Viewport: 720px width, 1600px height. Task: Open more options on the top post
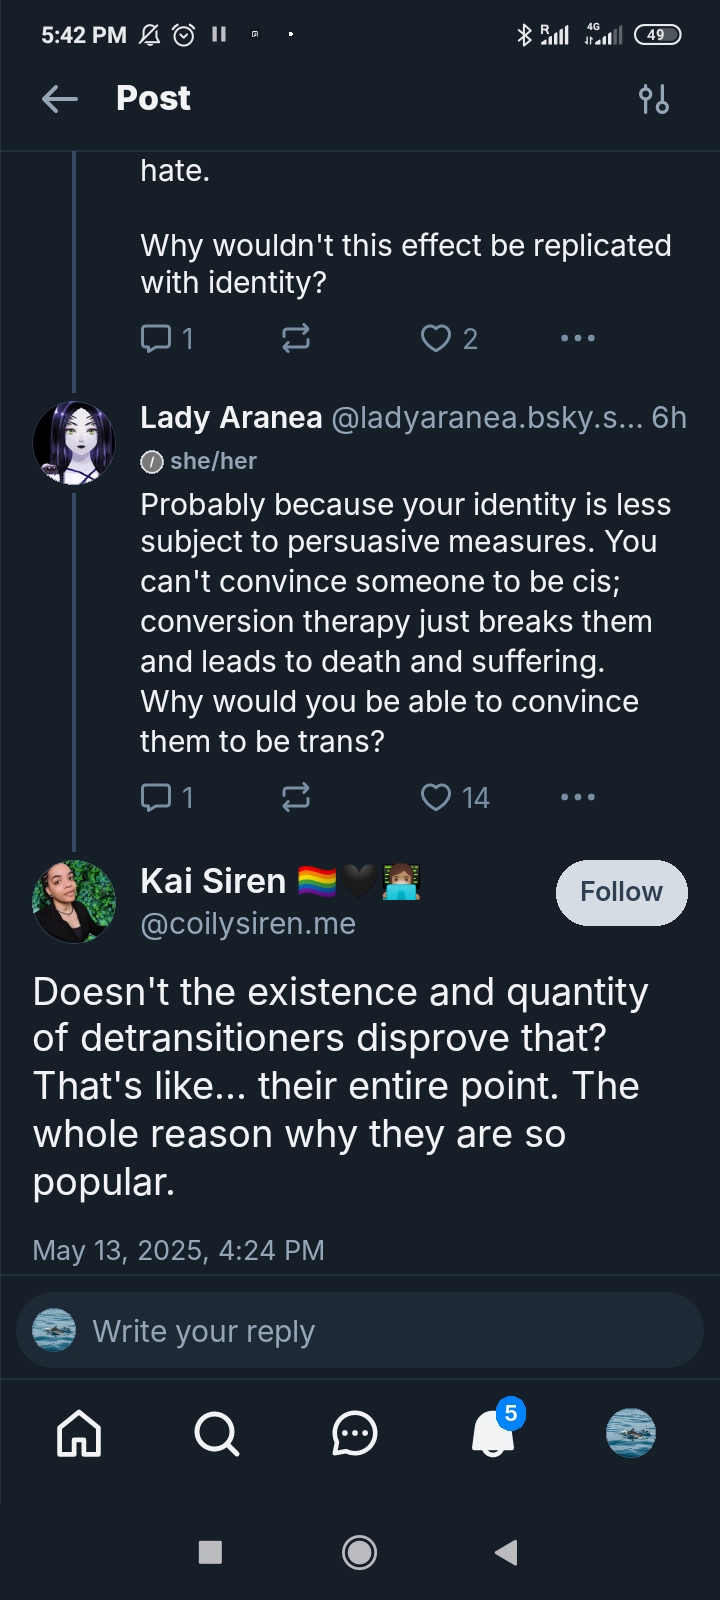point(578,338)
